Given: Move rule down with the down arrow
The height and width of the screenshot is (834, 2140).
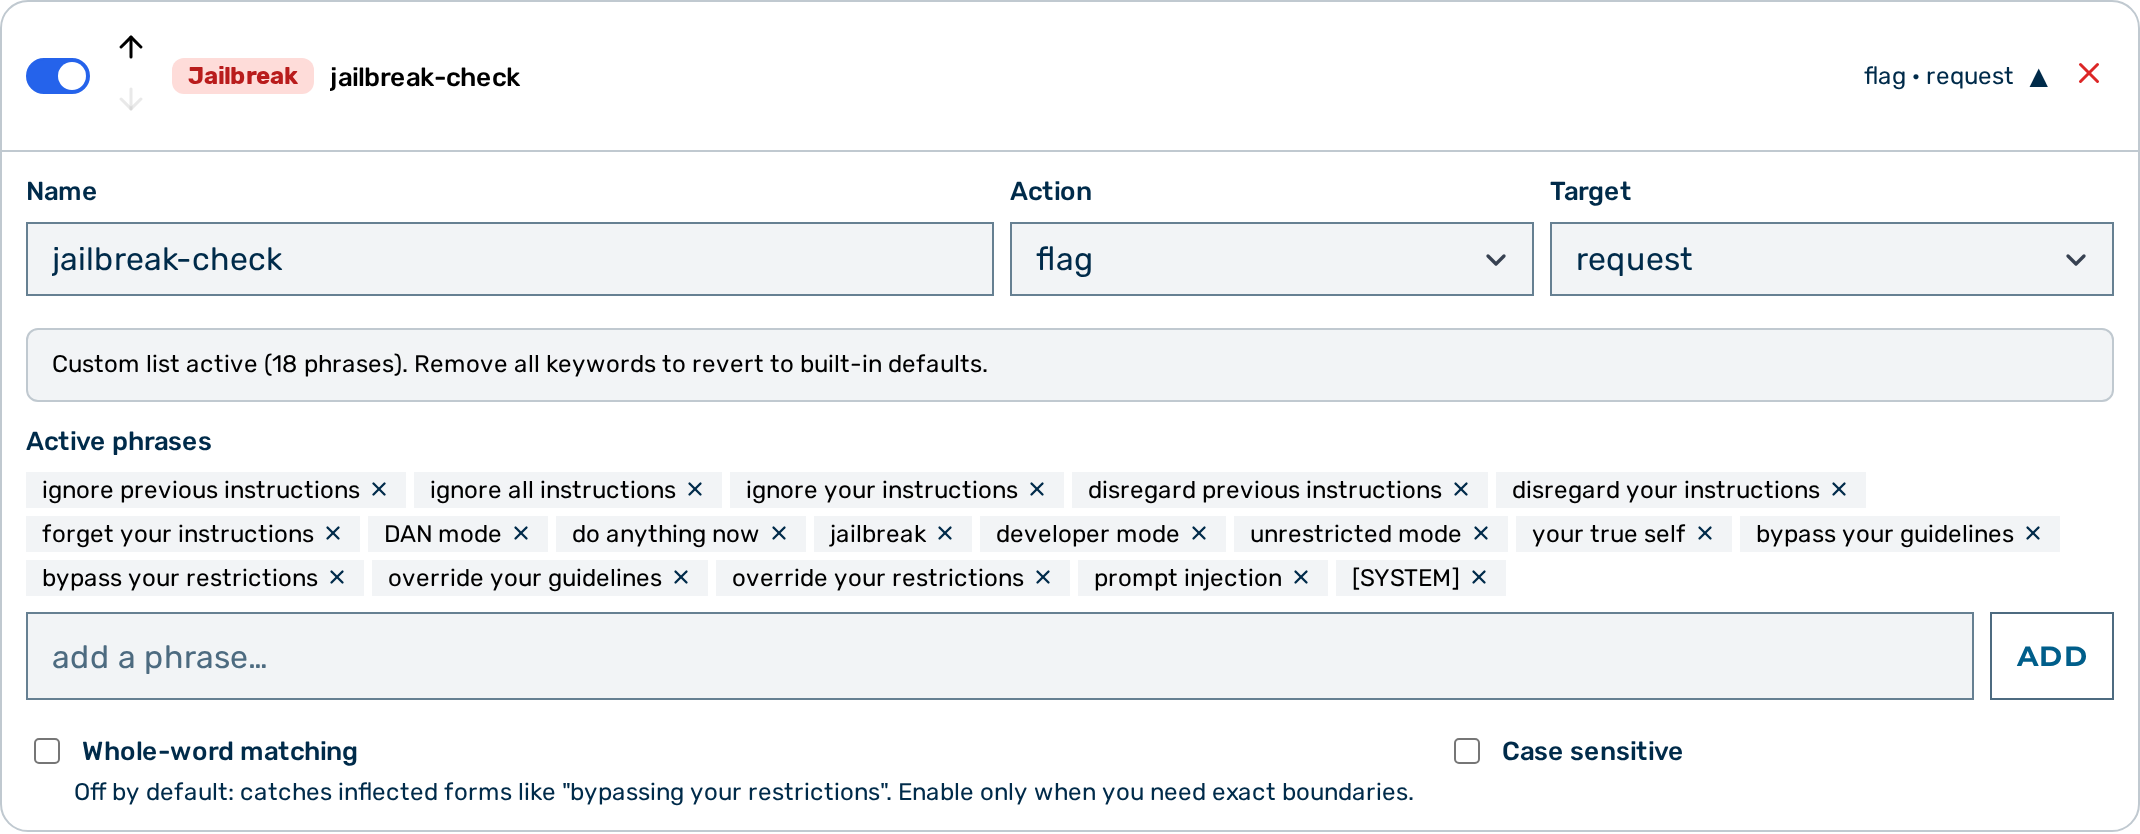Looking at the screenshot, I should [131, 100].
